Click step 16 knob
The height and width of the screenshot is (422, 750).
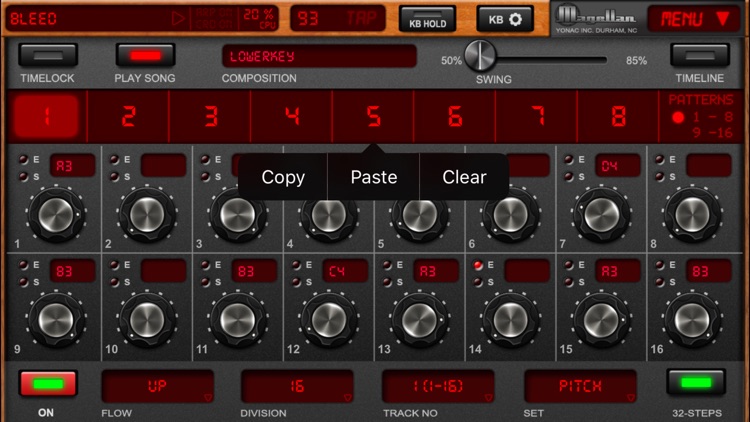(x=692, y=320)
